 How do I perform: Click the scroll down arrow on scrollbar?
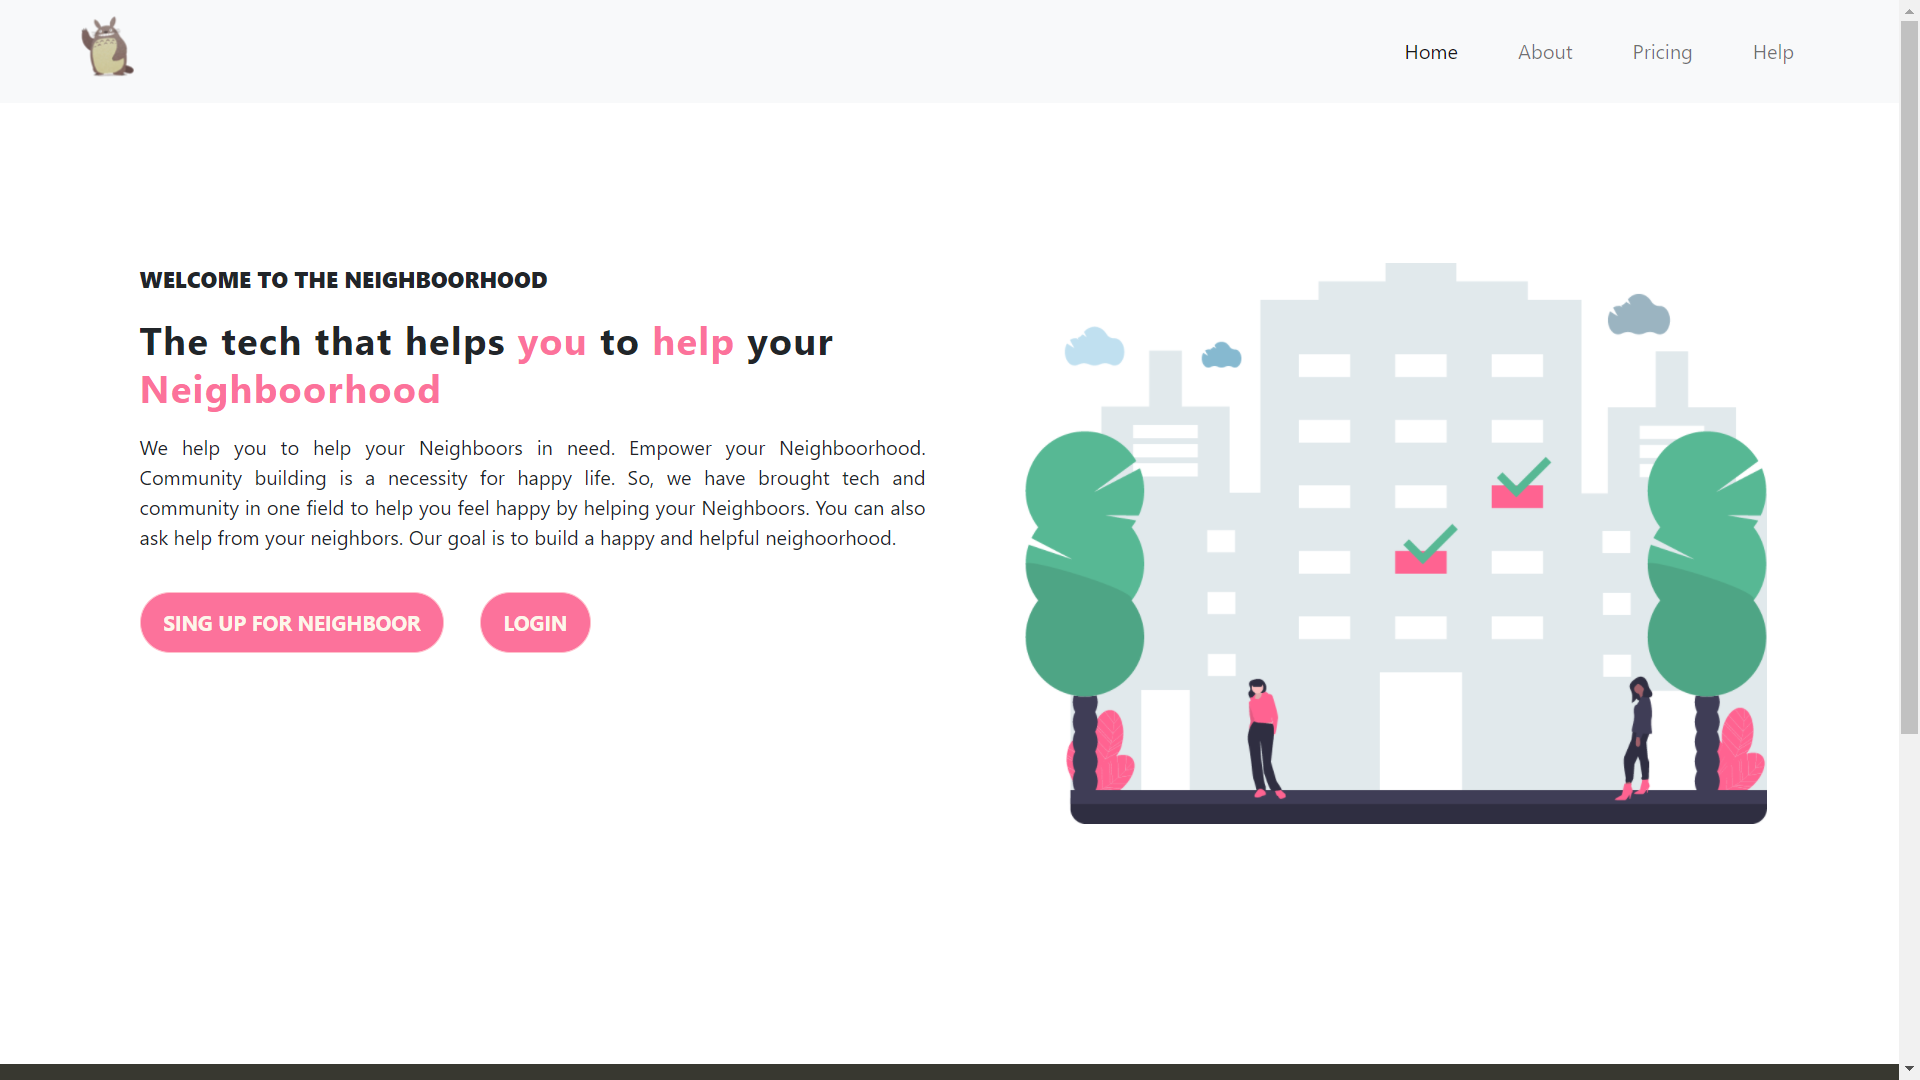(x=1909, y=1069)
